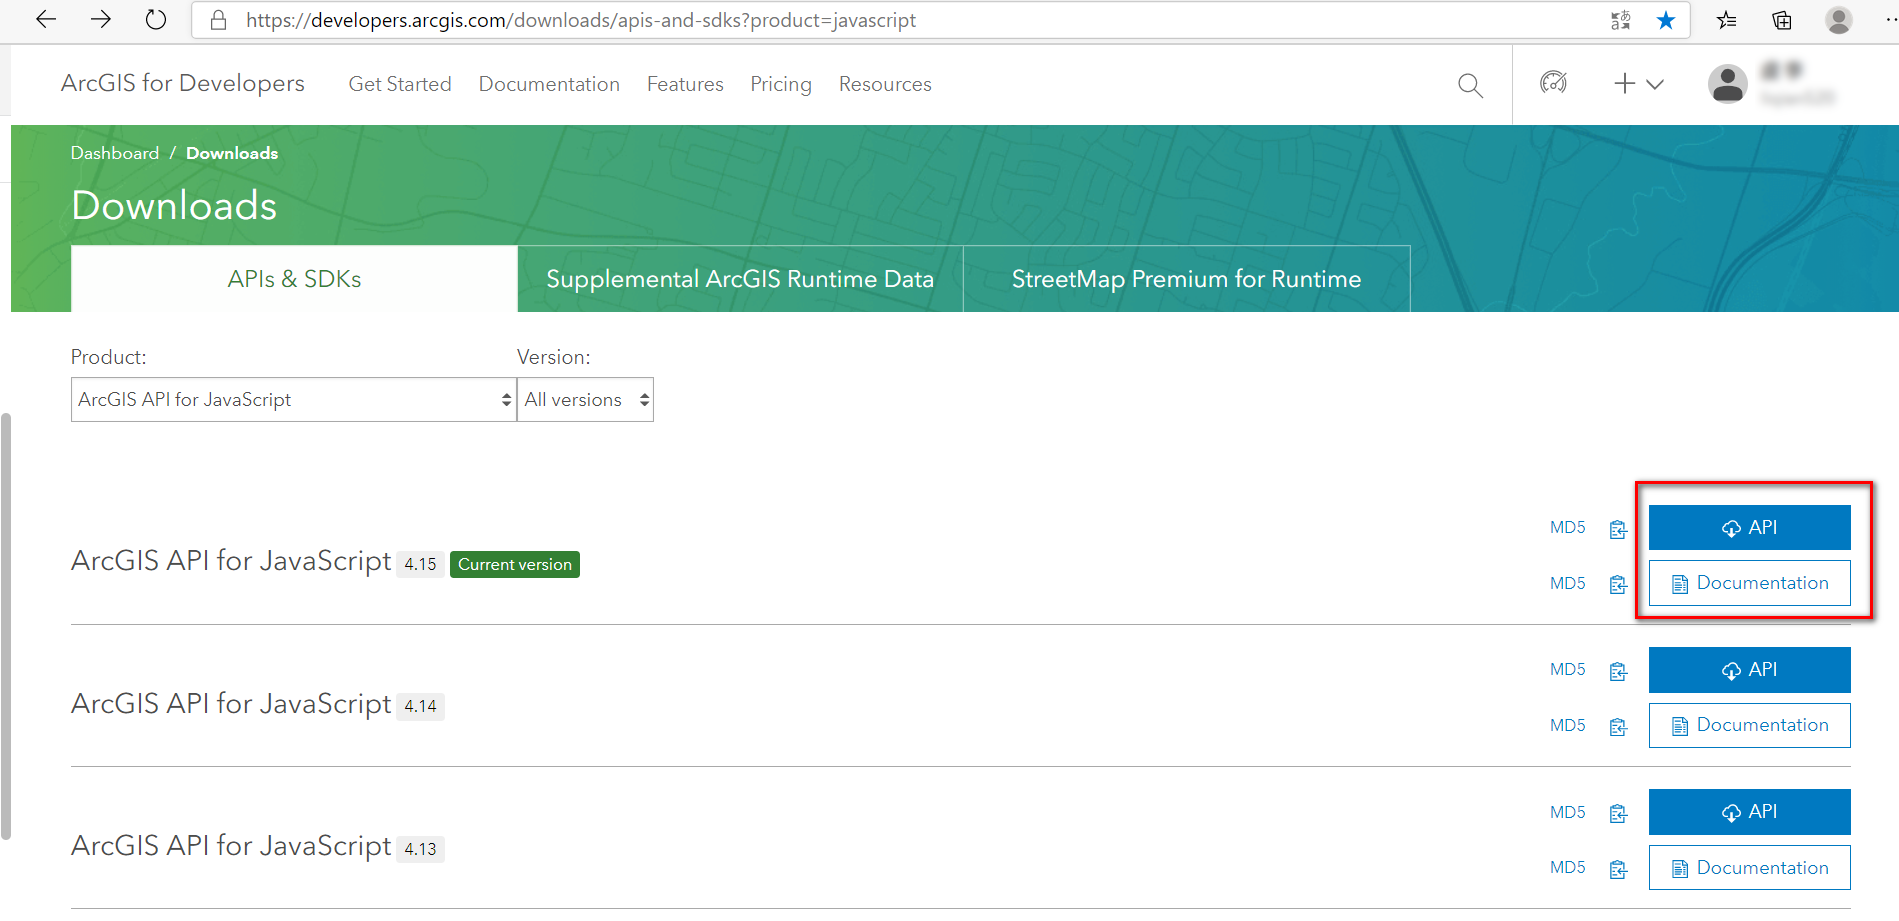Open the ArcGIS account user avatar
The height and width of the screenshot is (921, 1899).
(1728, 84)
